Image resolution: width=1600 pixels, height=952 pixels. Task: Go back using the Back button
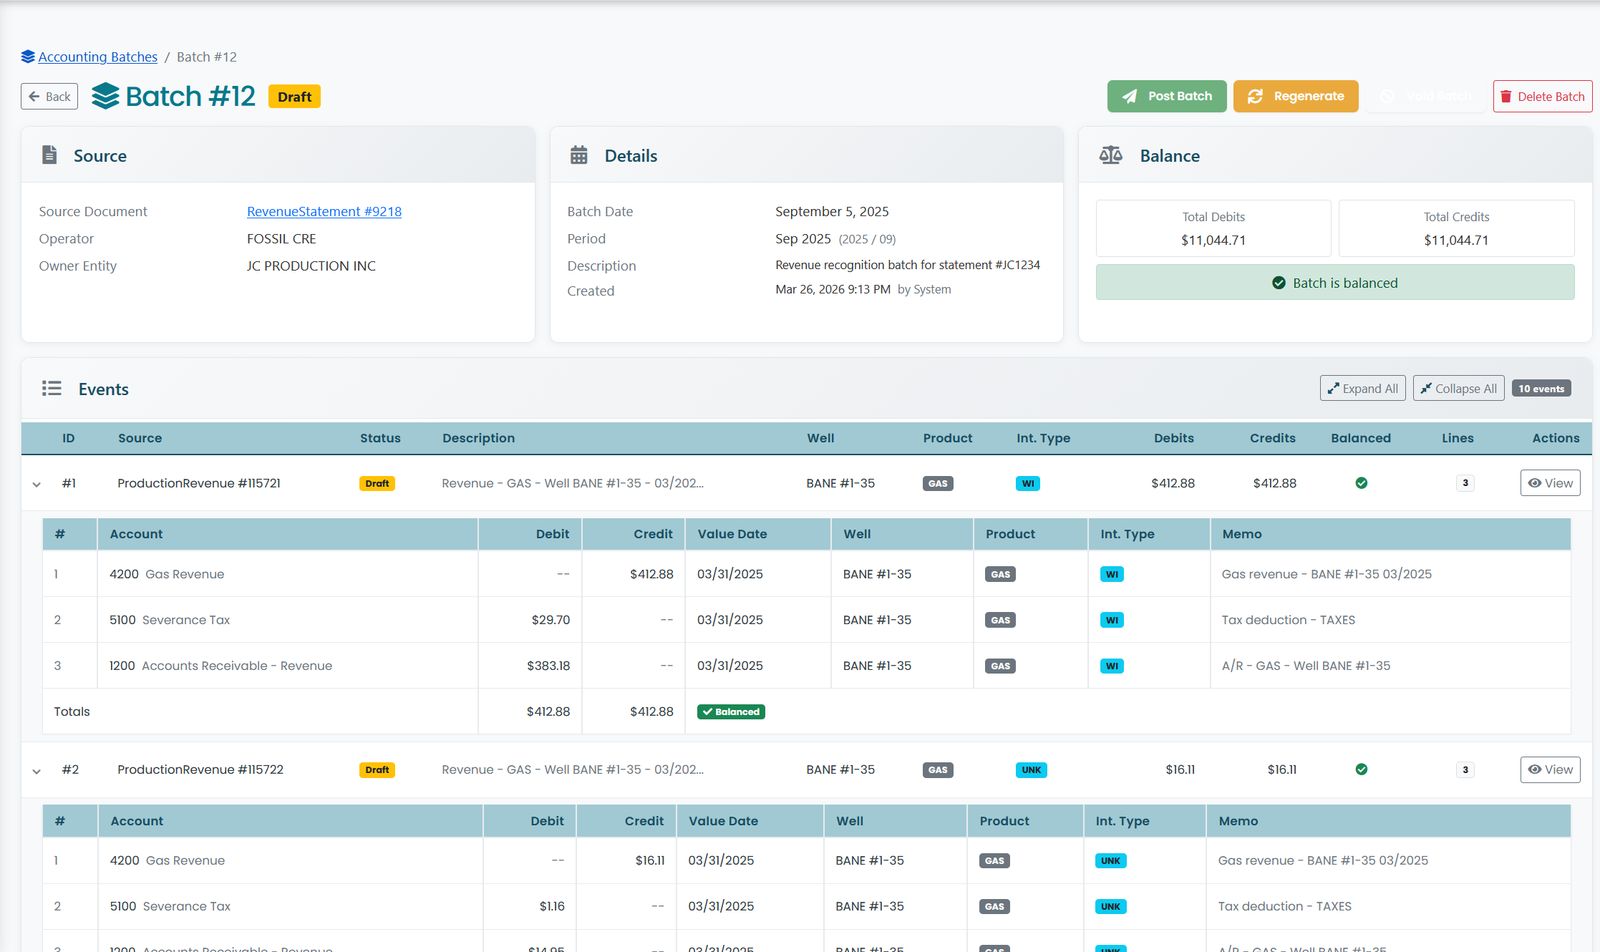[x=50, y=97]
